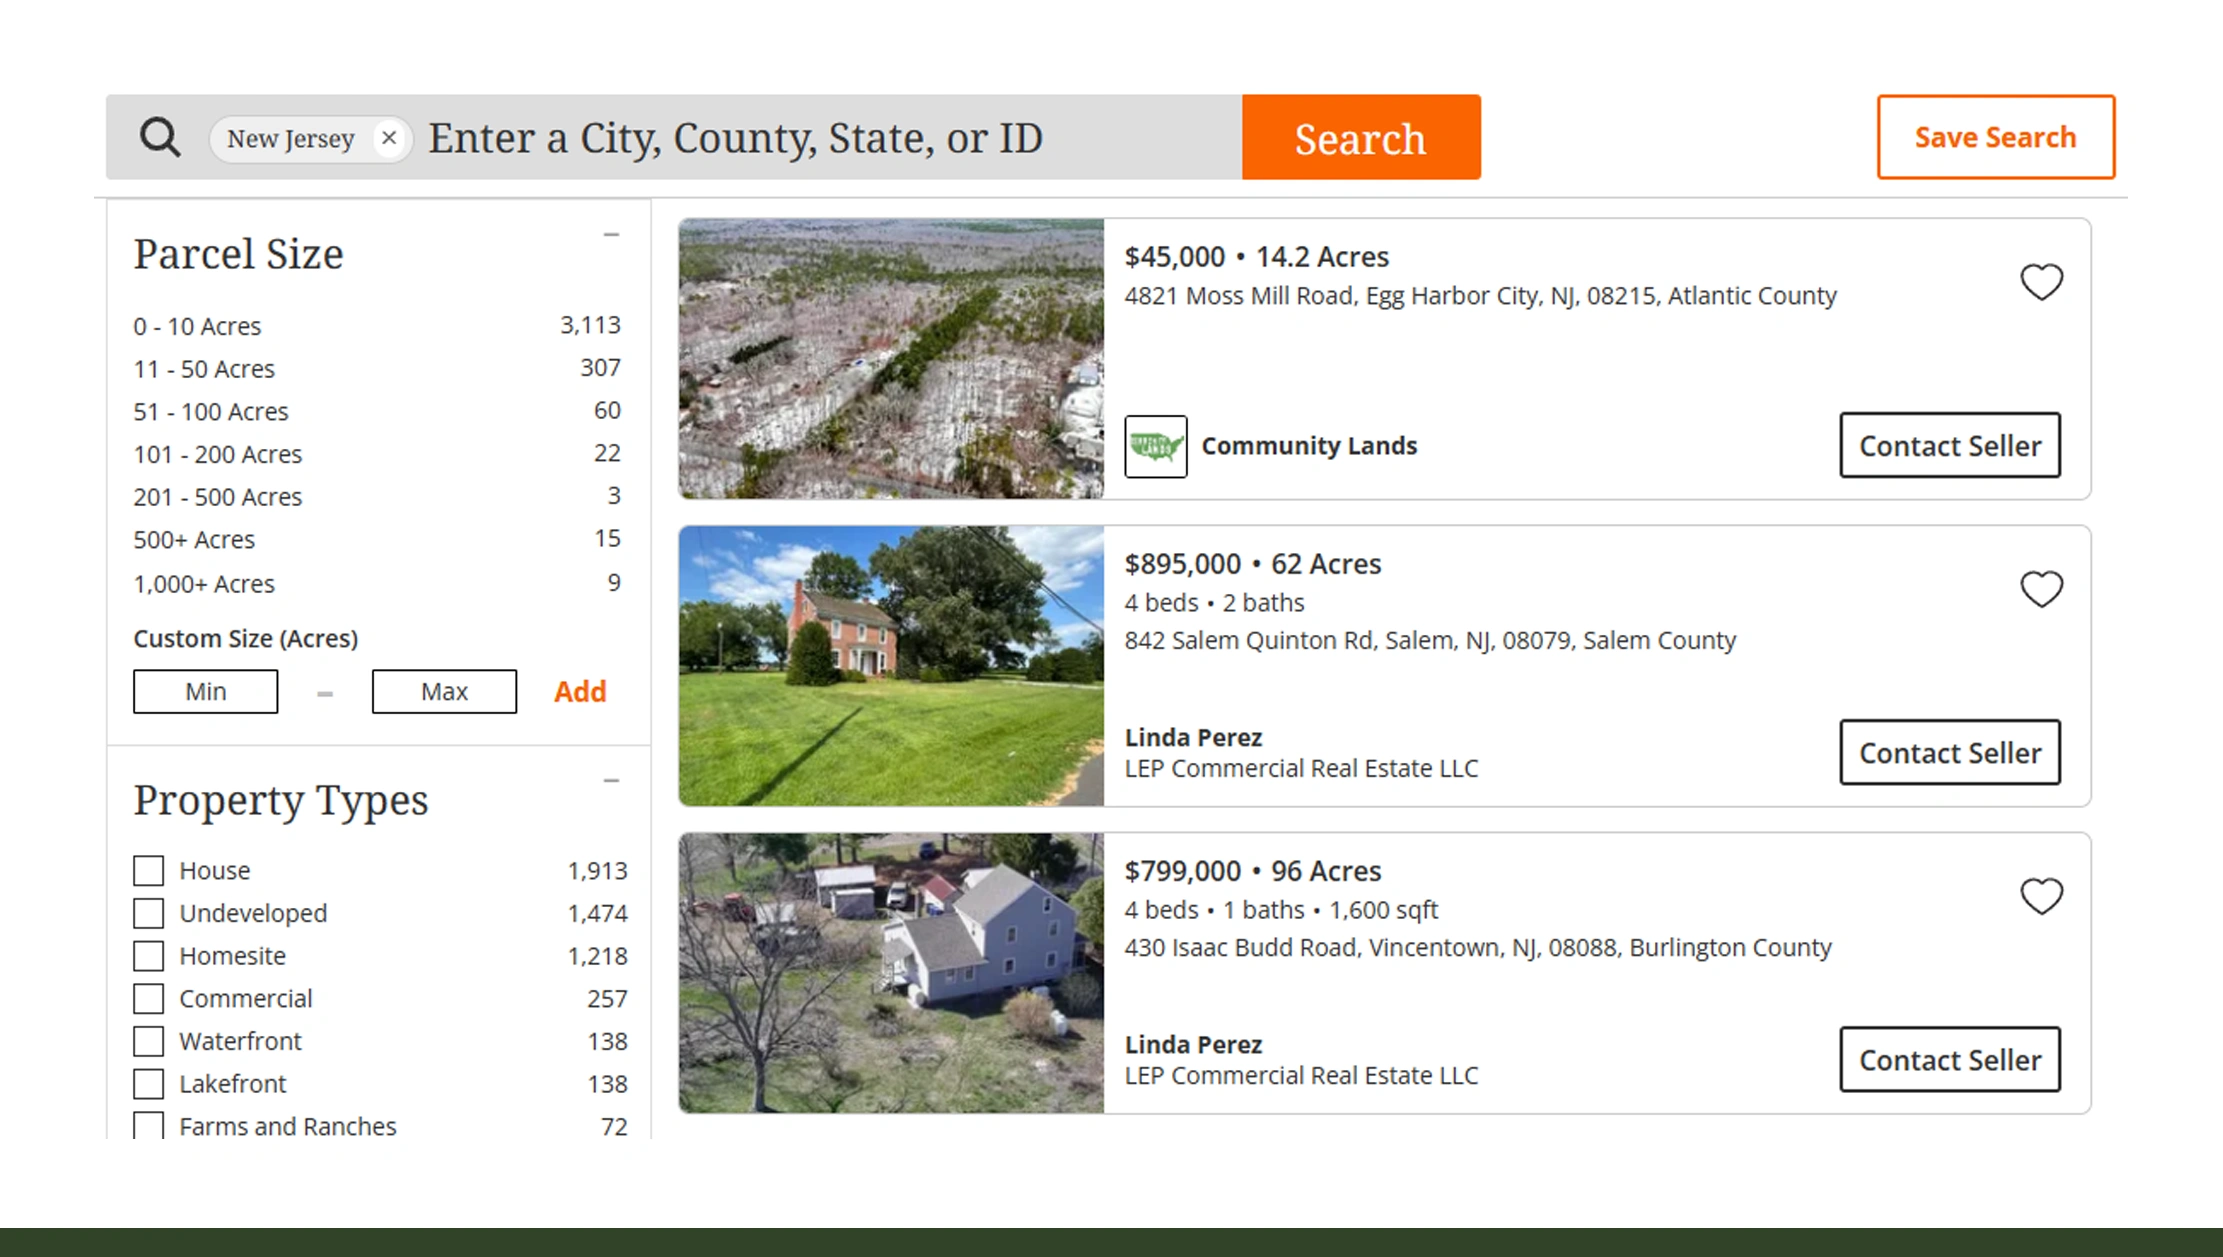Collapse the Parcel Size section
Viewport: 2223px width, 1257px height.
(x=611, y=235)
